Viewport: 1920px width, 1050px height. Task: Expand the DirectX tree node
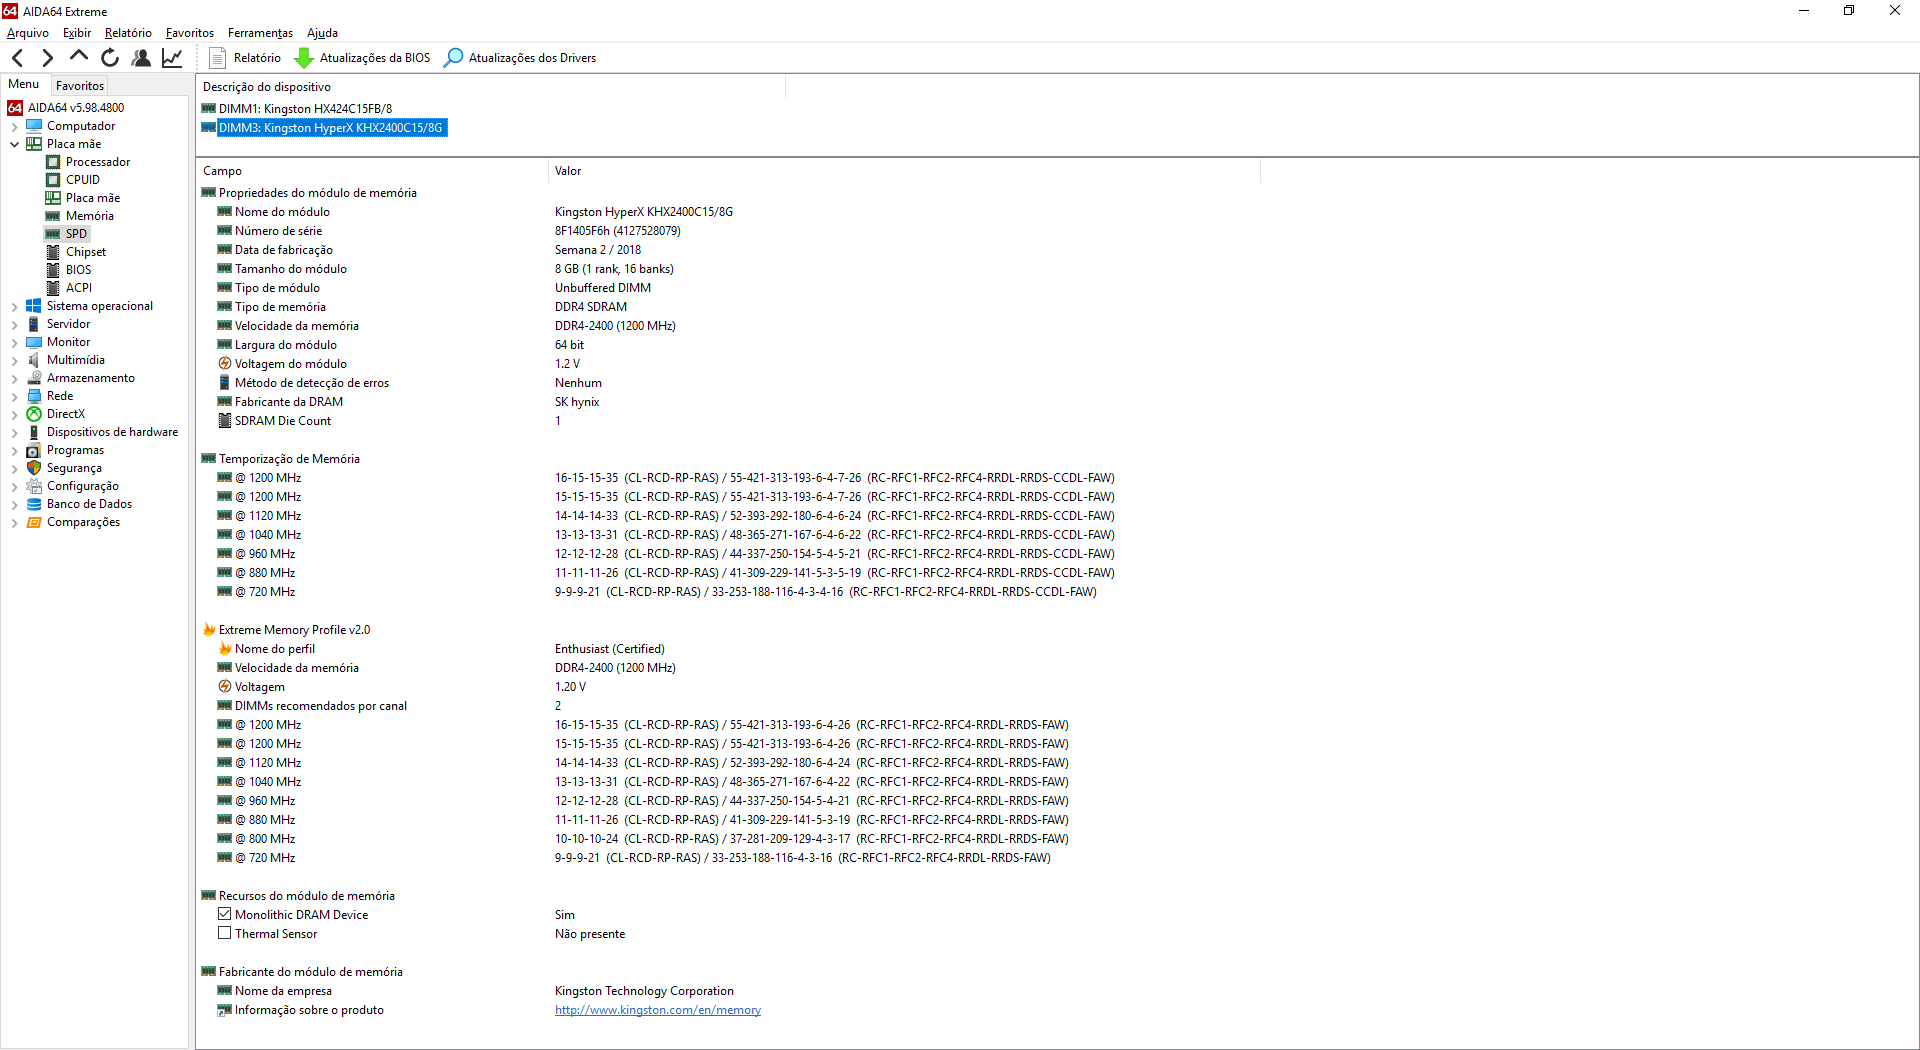[x=14, y=414]
